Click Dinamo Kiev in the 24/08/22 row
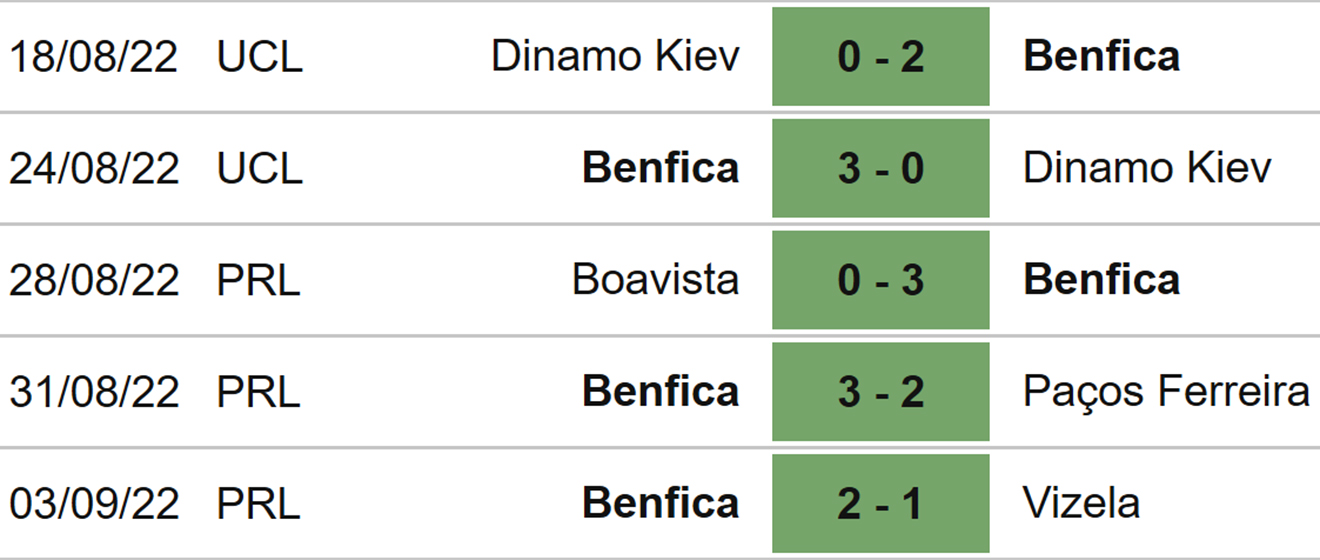 [1147, 168]
